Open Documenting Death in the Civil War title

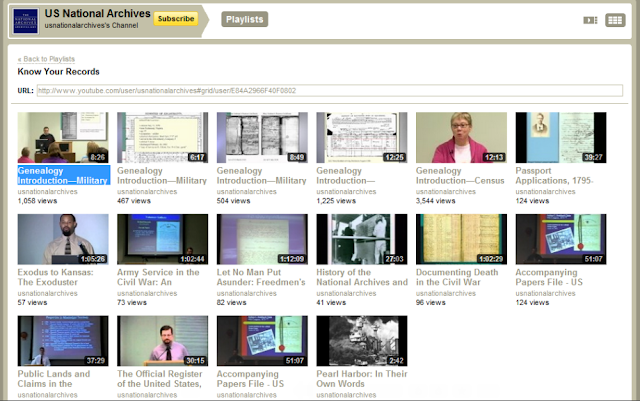(457, 277)
